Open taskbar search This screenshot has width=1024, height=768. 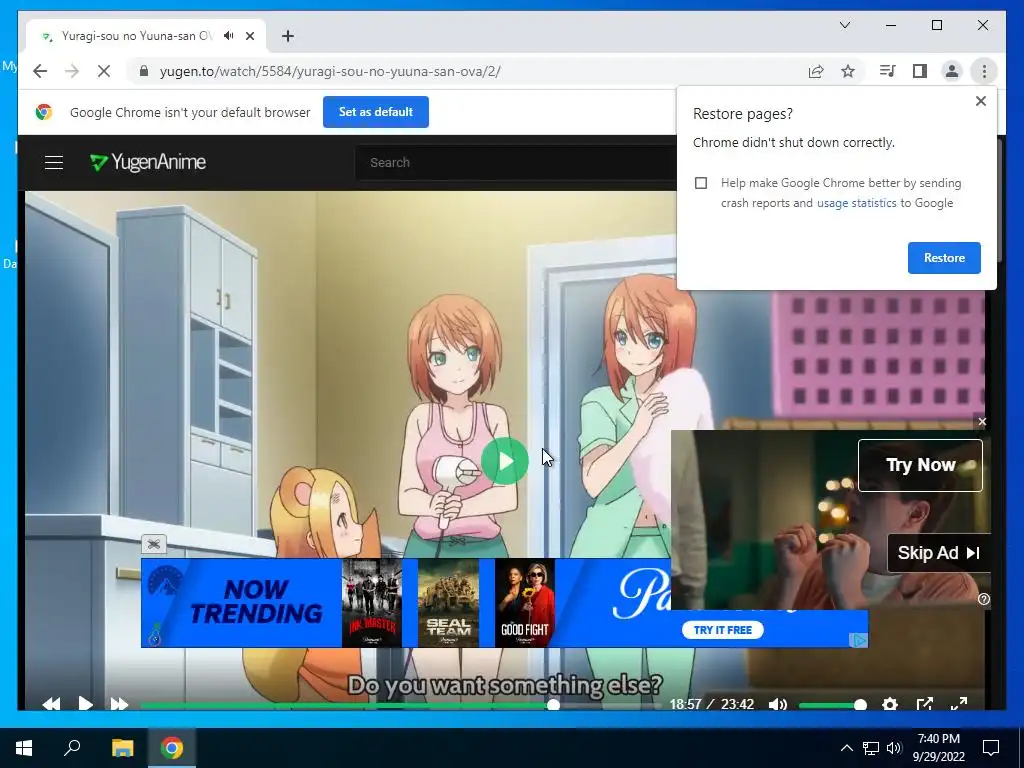[x=72, y=748]
